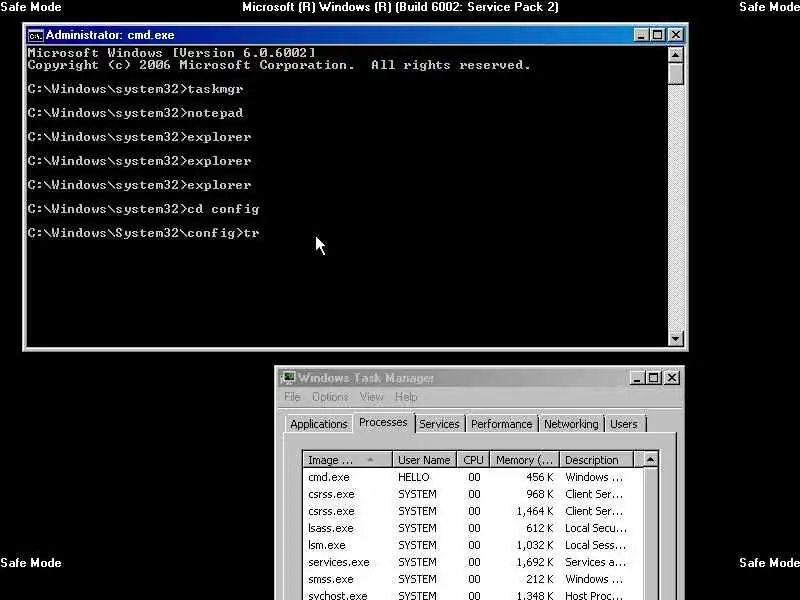Click the HELLO user name cell

(x=414, y=477)
